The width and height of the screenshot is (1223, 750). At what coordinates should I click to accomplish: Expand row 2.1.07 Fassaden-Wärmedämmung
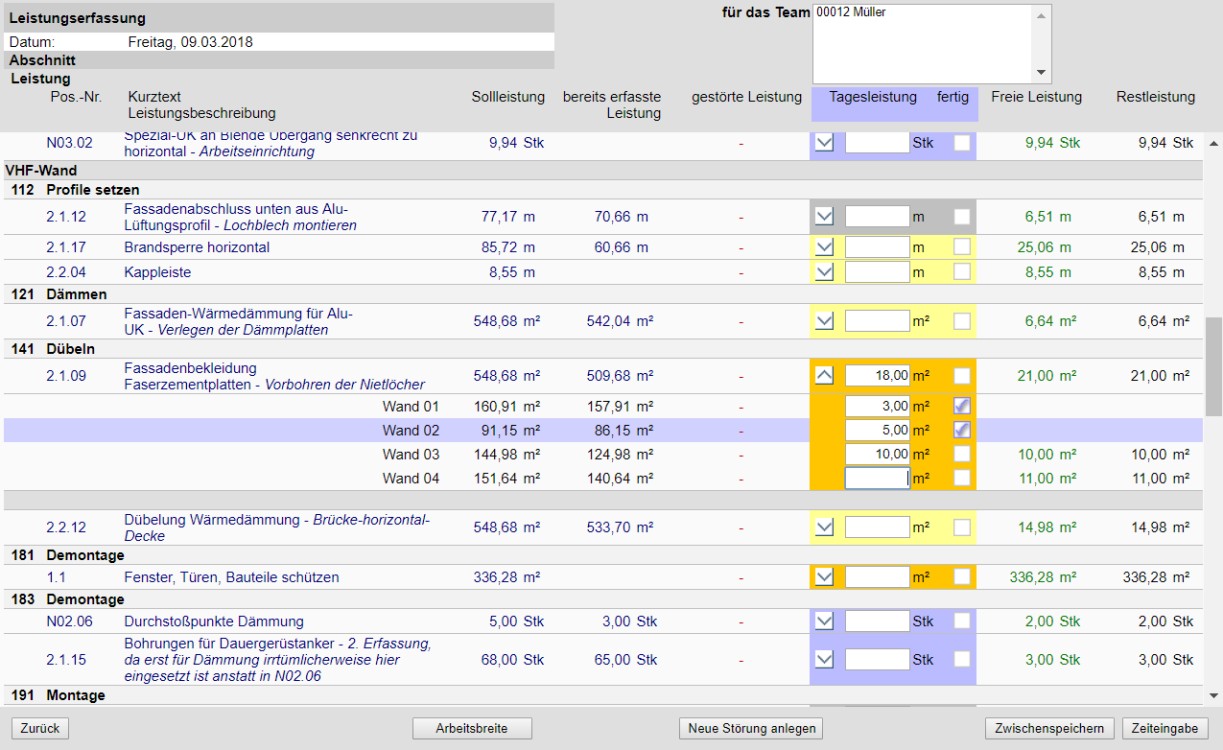(x=824, y=321)
